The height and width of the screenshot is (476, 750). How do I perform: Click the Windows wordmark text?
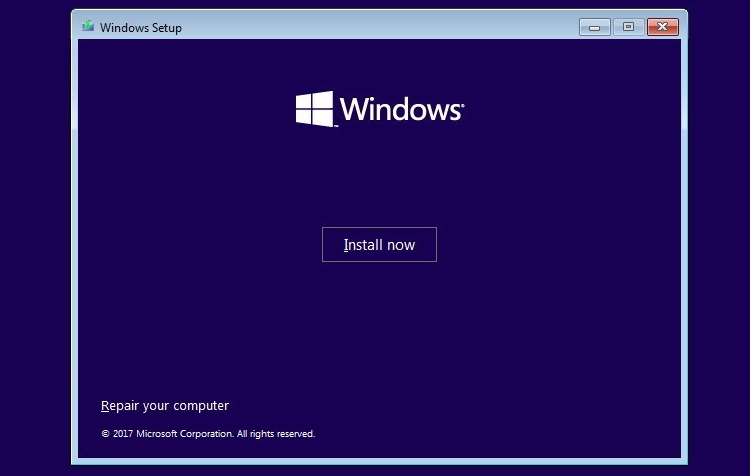pyautogui.click(x=400, y=109)
